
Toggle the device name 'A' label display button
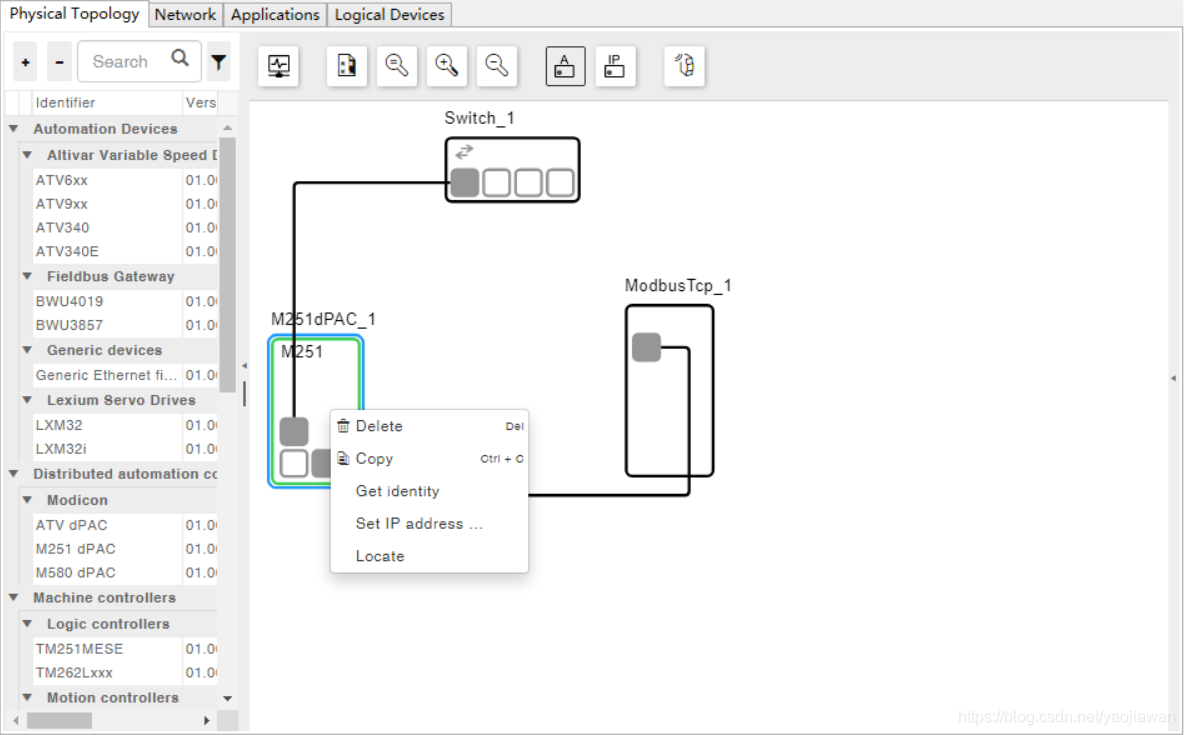coord(565,66)
